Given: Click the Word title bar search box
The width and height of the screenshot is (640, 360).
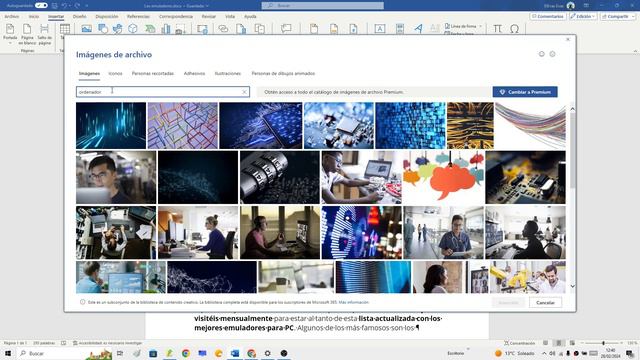Looking at the screenshot, I should coord(322,6).
